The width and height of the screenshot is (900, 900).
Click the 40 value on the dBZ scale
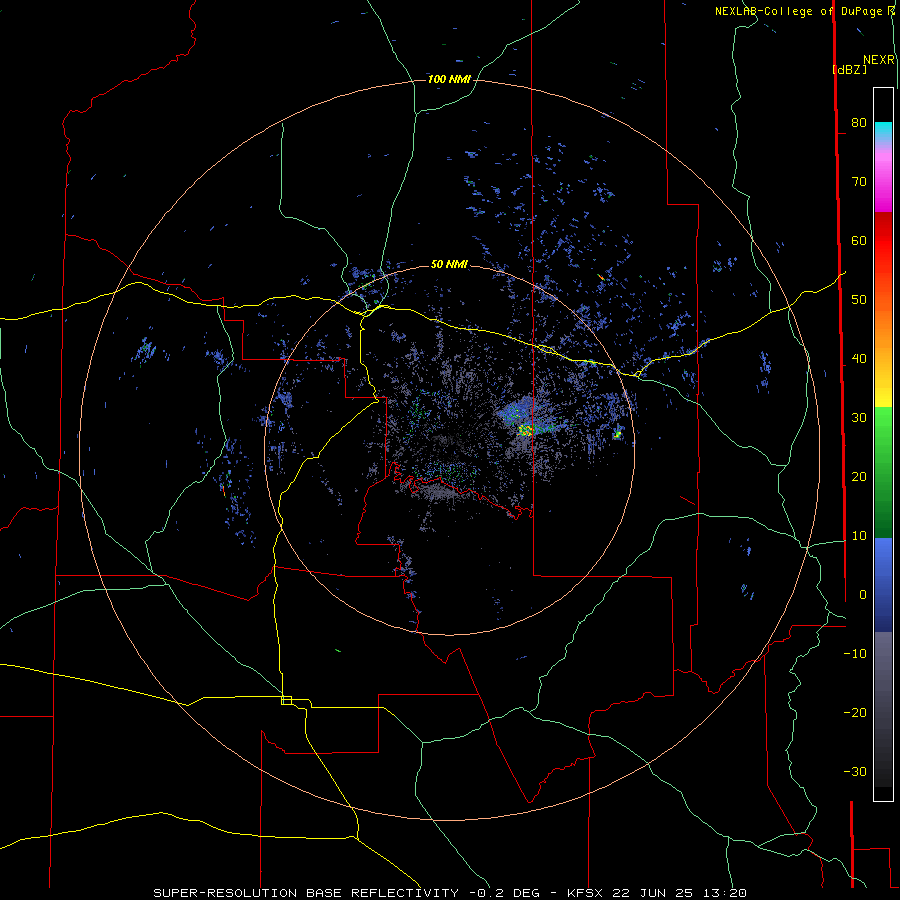859,359
